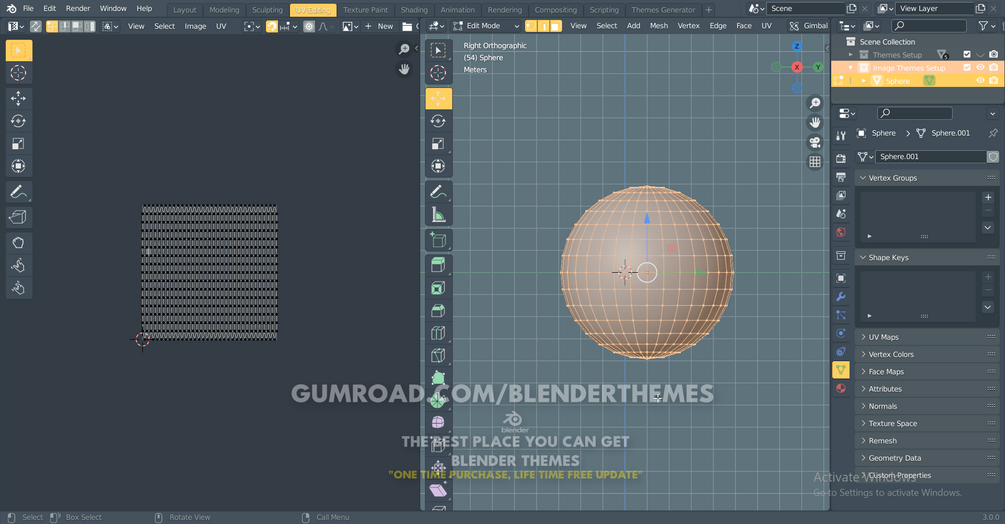Open the Output properties tab

841,177
